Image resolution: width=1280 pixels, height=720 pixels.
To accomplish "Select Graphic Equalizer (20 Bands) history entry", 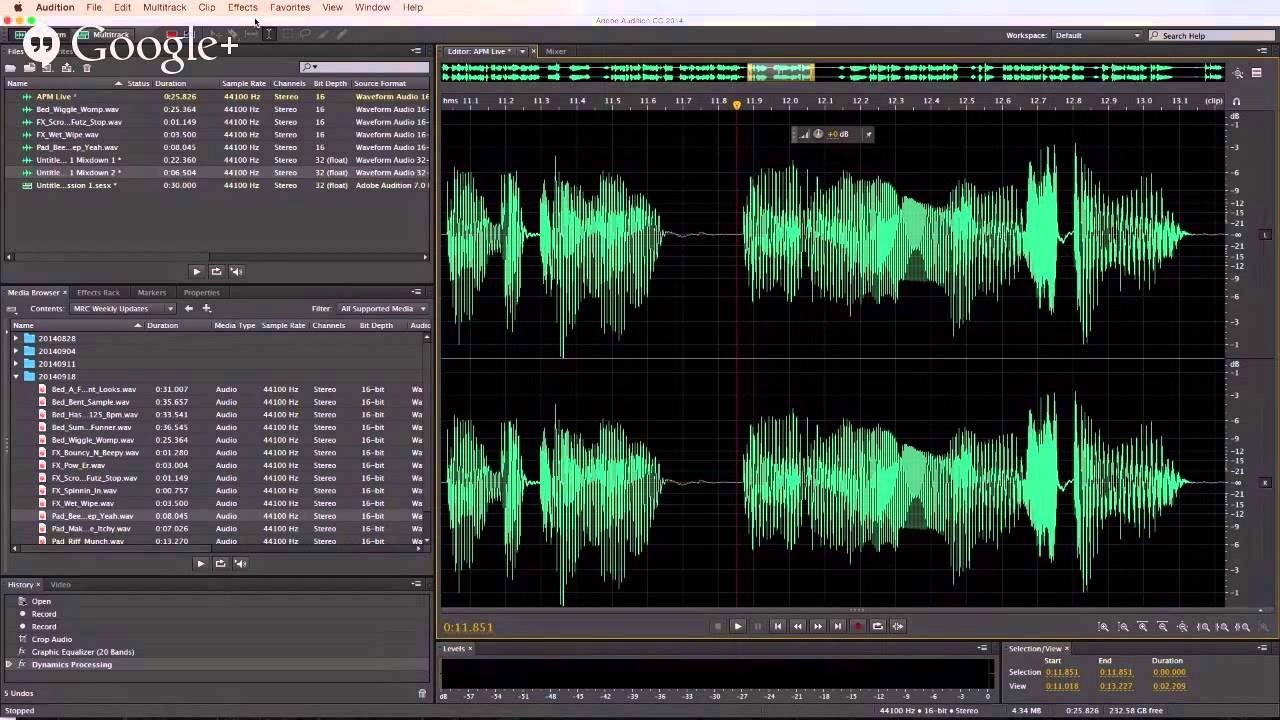I will [83, 652].
